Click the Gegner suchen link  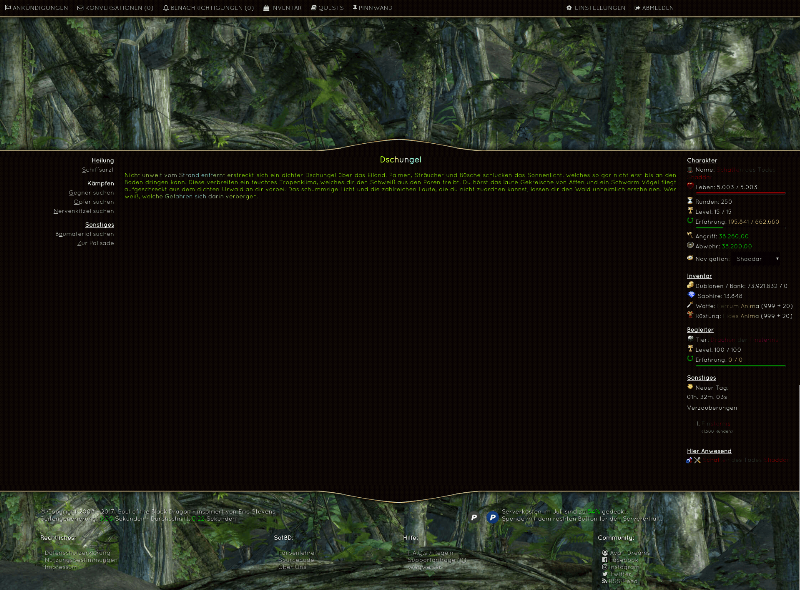[x=91, y=193]
